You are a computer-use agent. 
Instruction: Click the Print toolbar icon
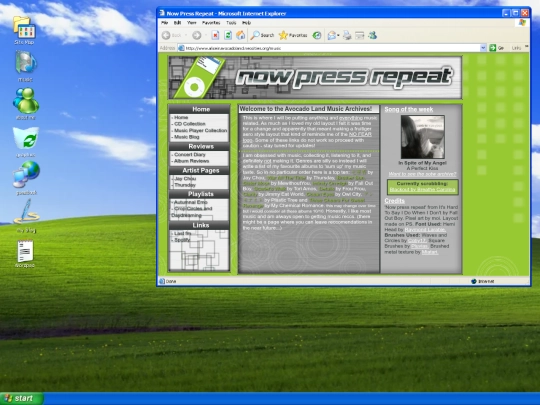347,35
